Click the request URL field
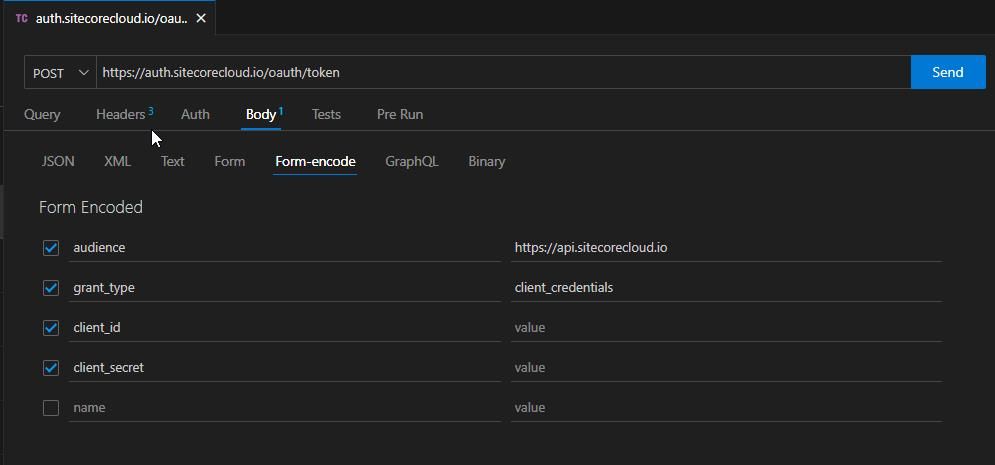The height and width of the screenshot is (465, 995). tap(503, 73)
